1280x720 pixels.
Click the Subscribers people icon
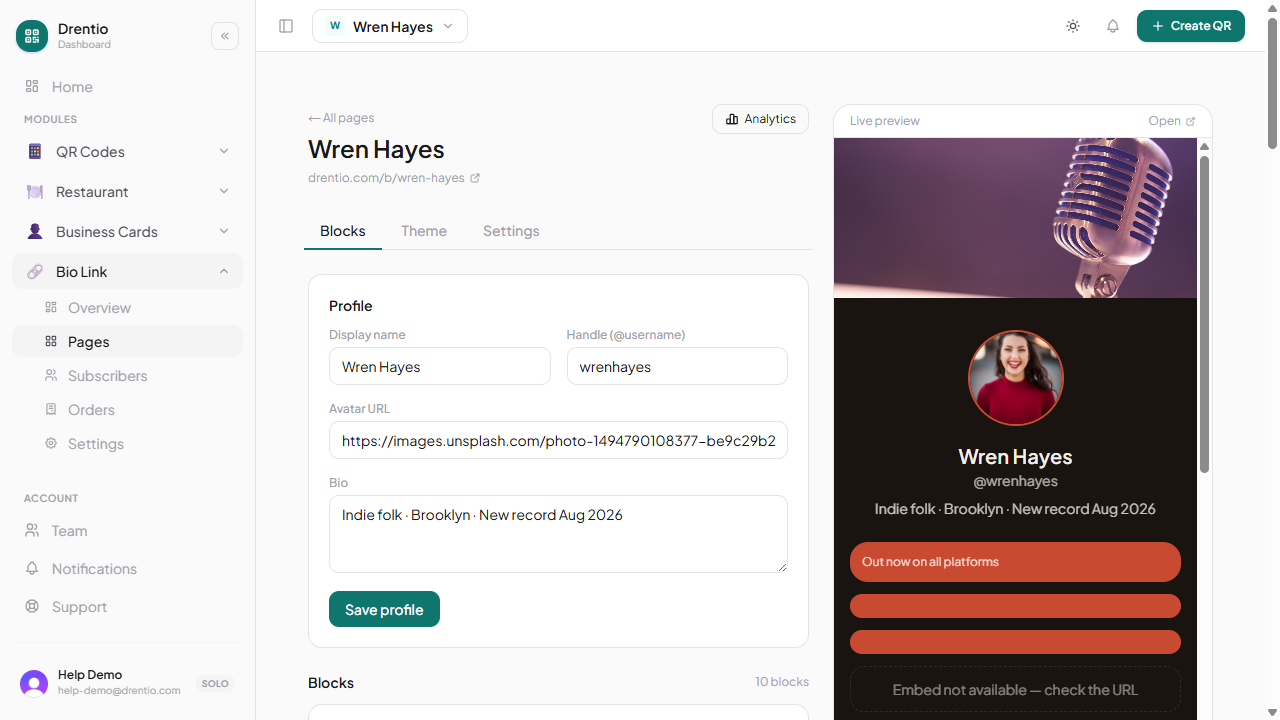pyautogui.click(x=51, y=376)
